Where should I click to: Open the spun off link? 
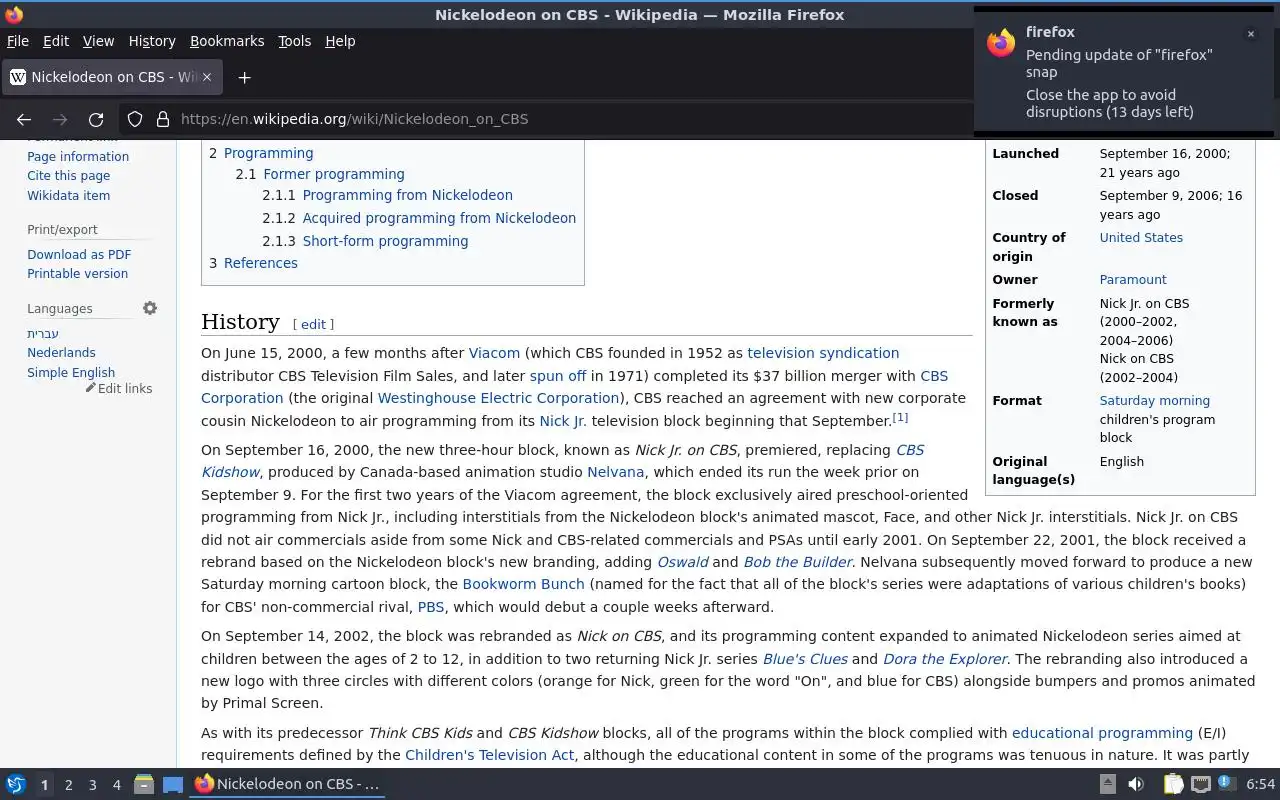click(558, 376)
